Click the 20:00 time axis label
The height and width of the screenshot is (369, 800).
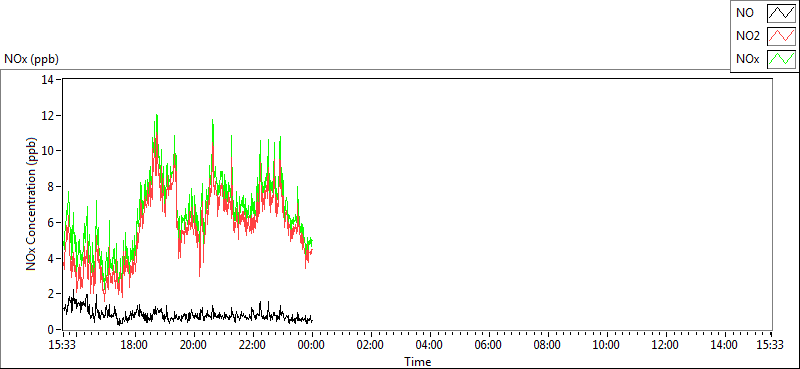(193, 345)
